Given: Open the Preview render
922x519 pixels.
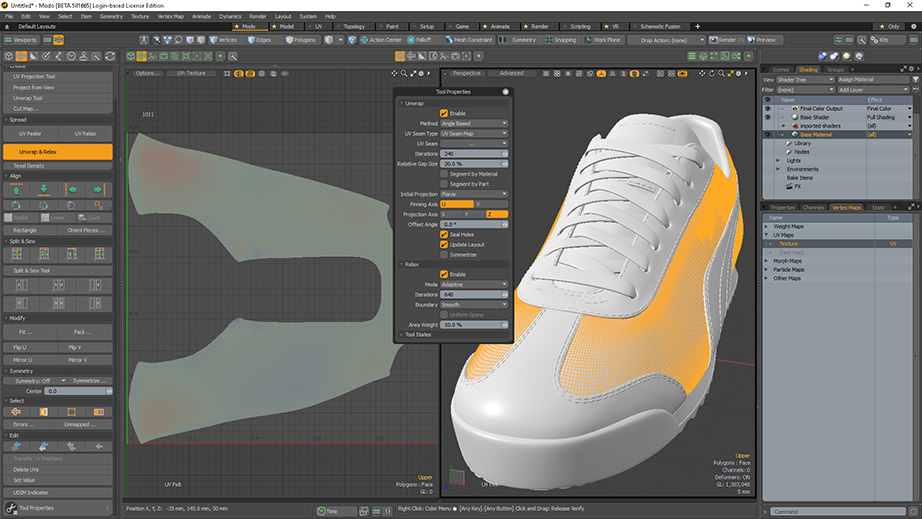Looking at the screenshot, I should click(761, 40).
